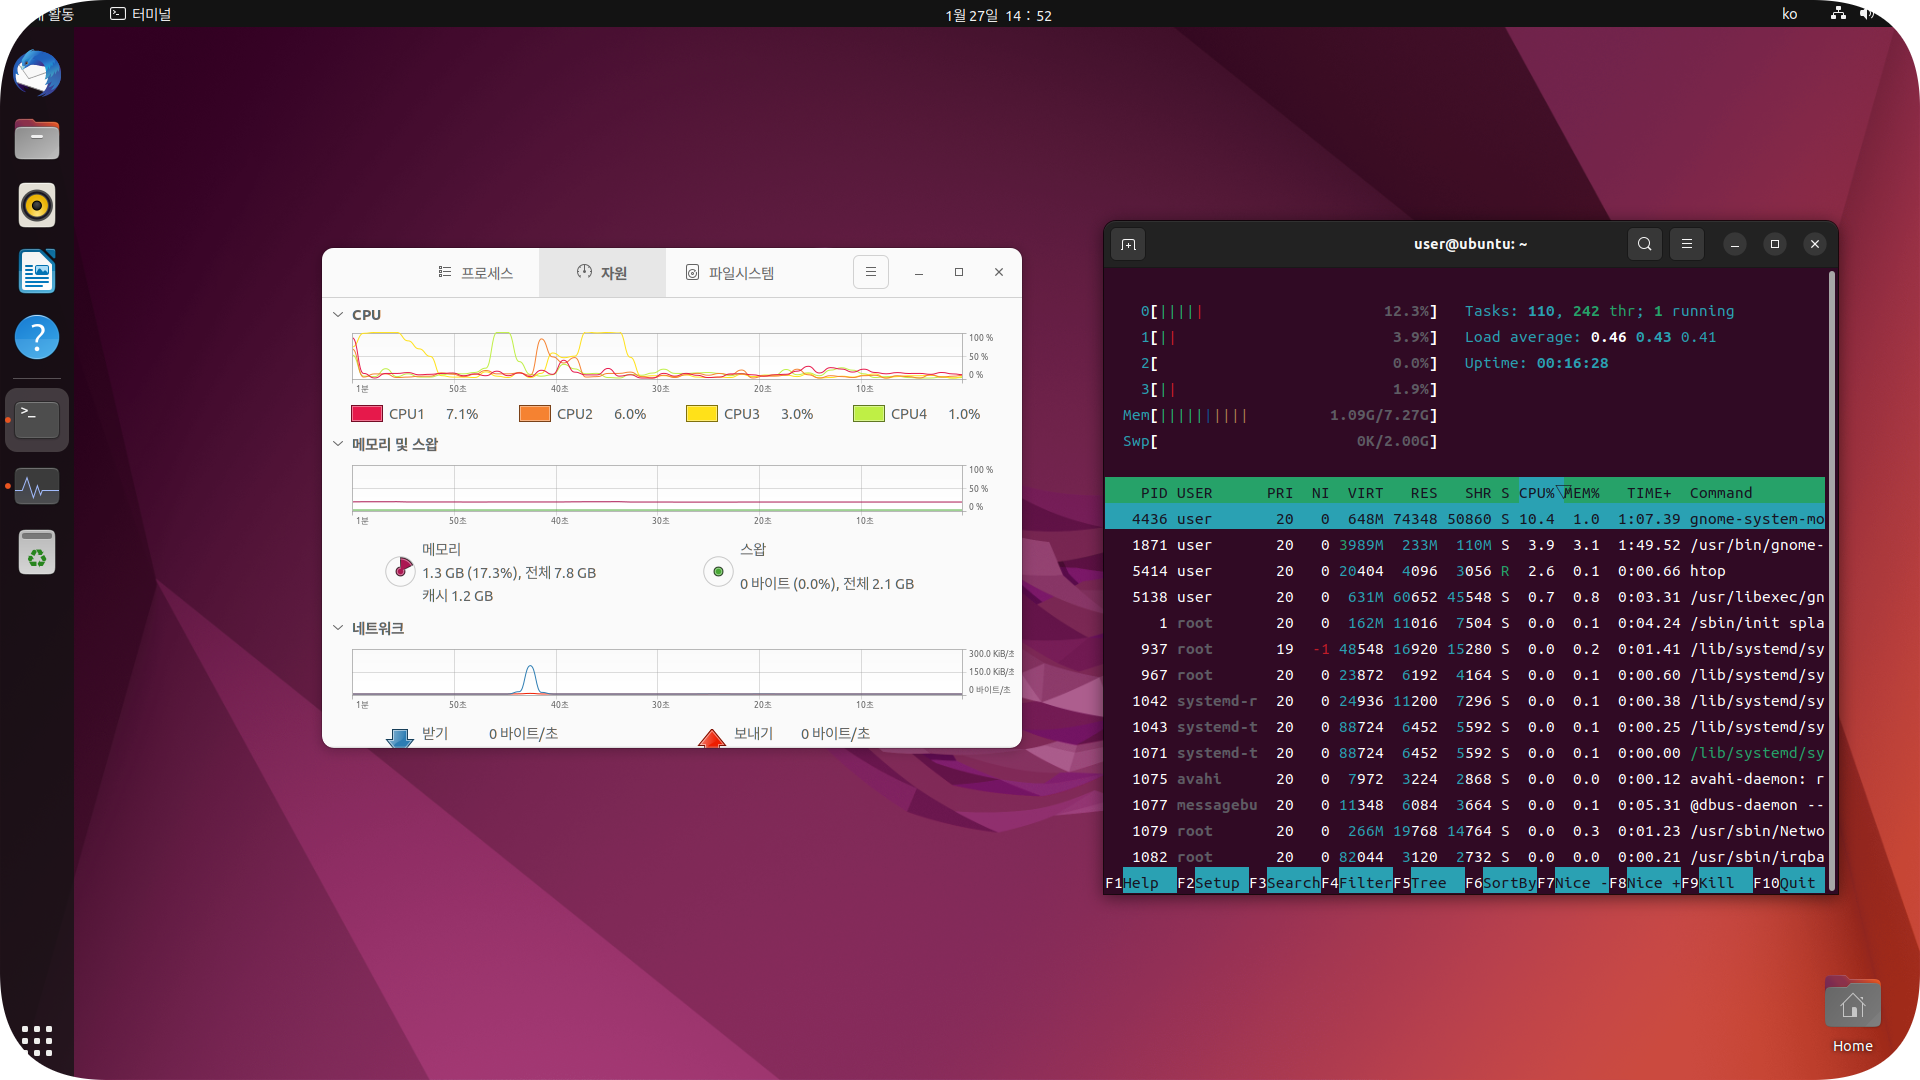Select the htop process row 5414
This screenshot has height=1080, width=1920.
(x=1465, y=571)
